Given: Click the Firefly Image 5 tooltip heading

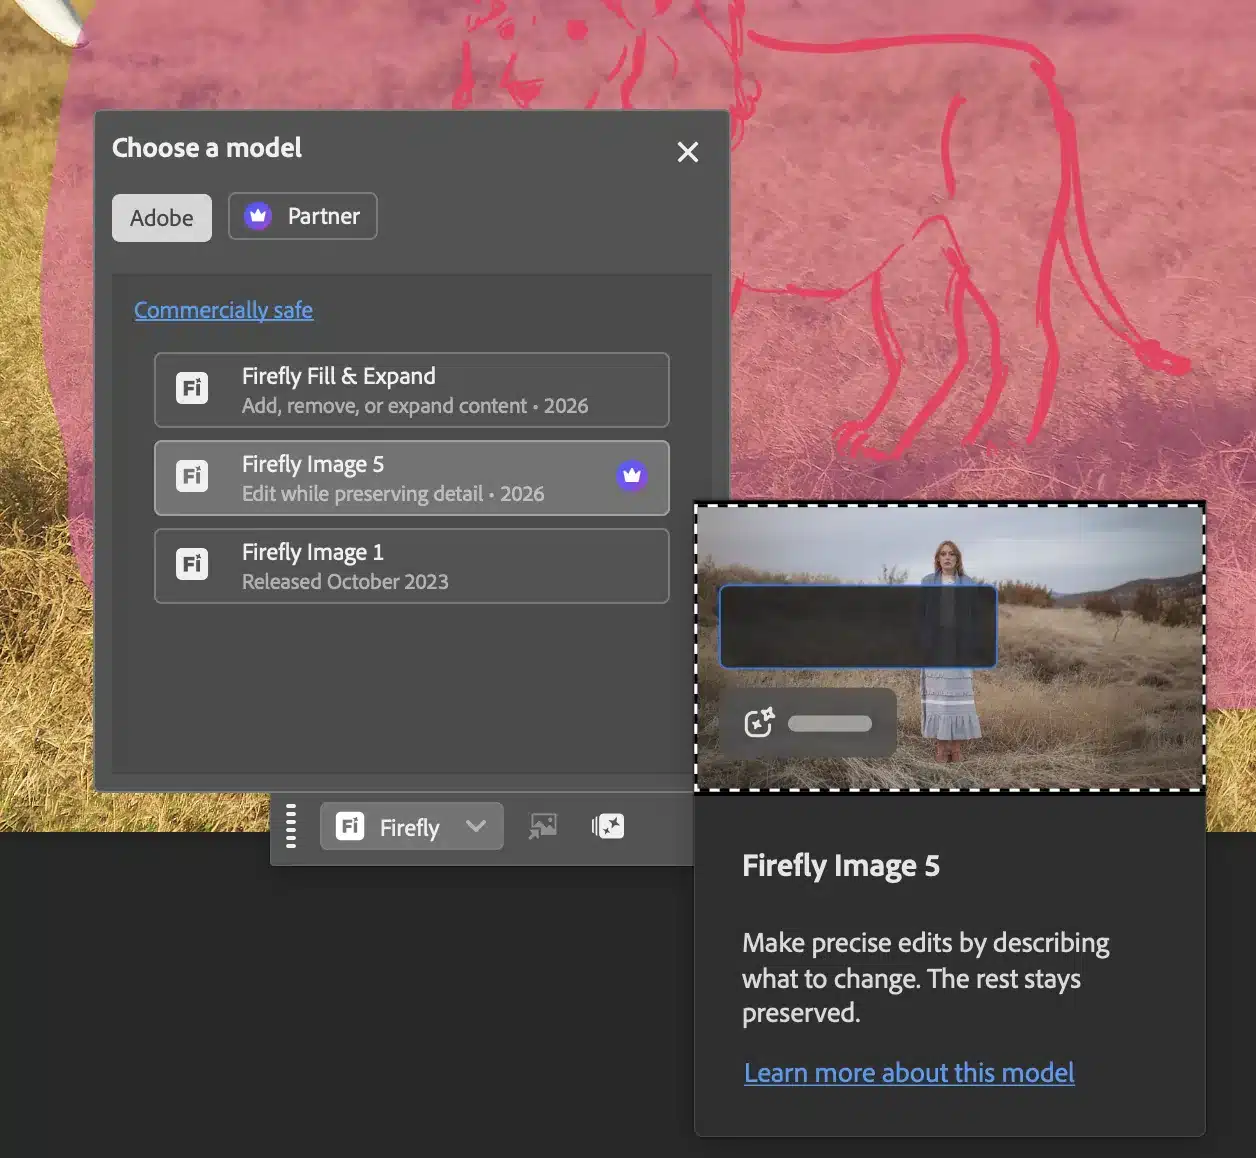Looking at the screenshot, I should 841,866.
